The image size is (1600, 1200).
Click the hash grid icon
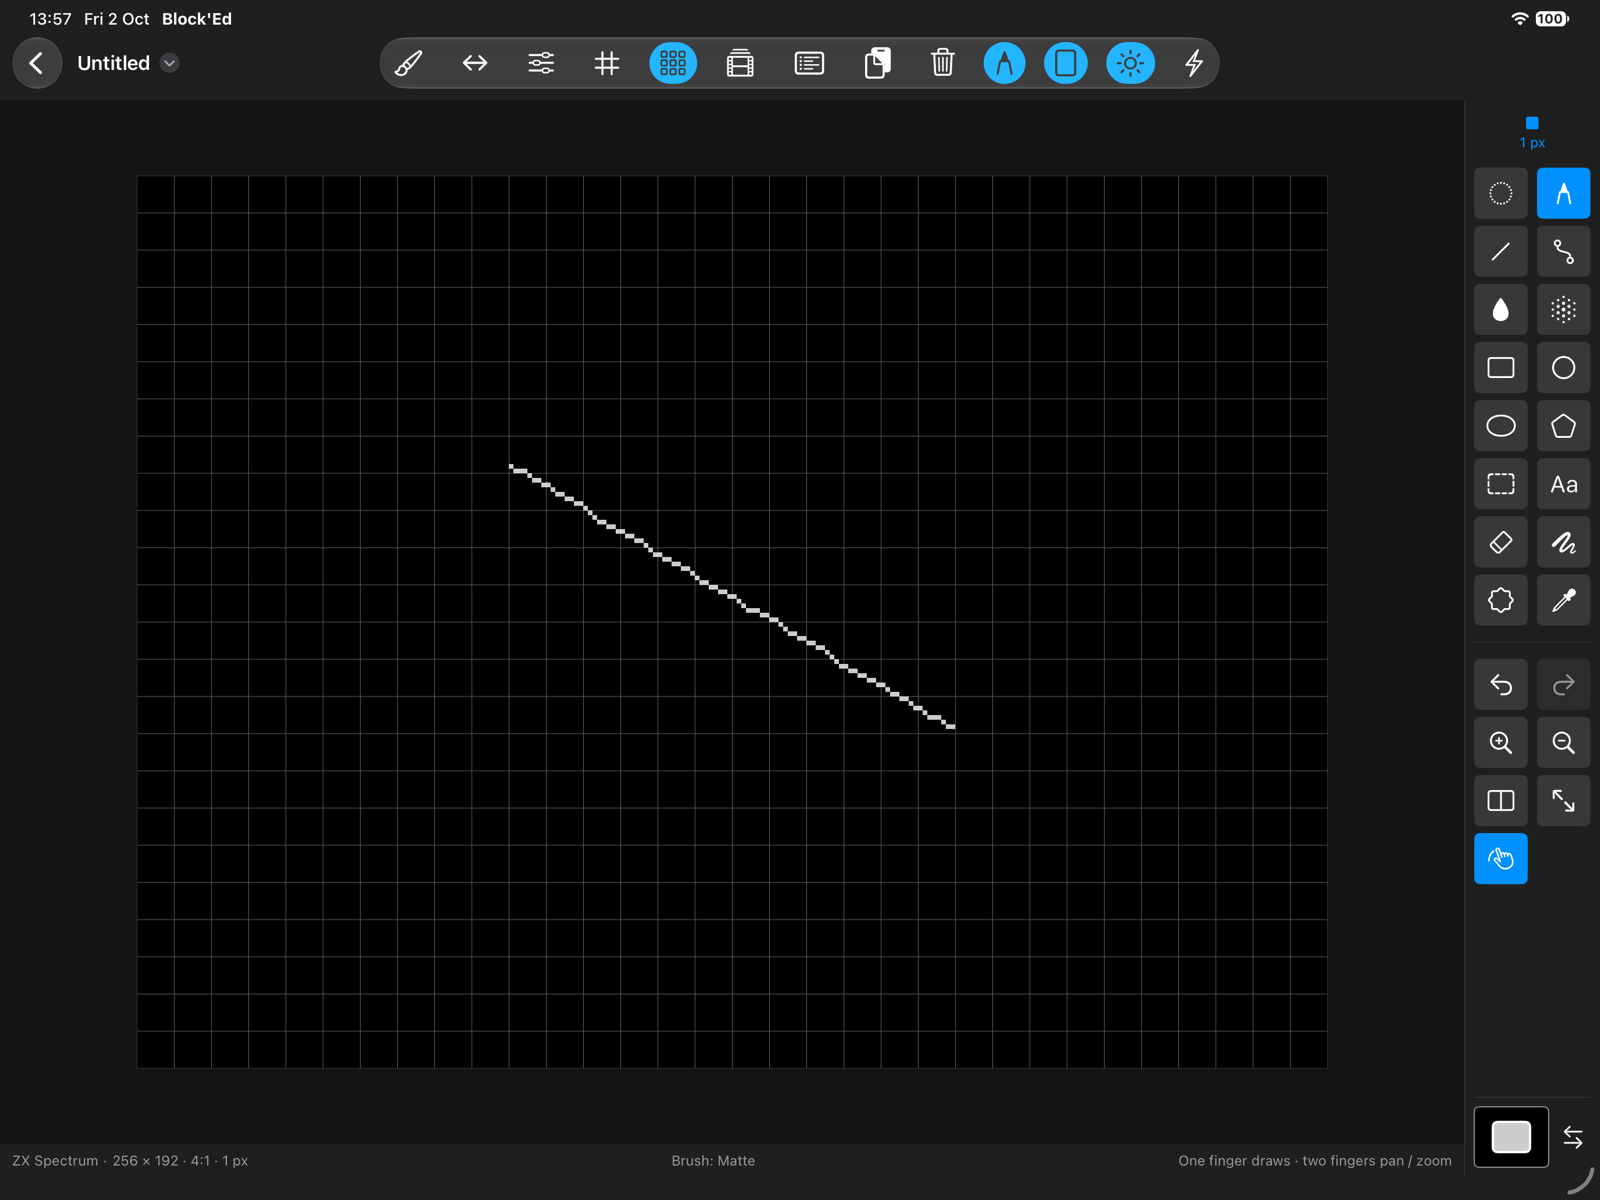pos(607,63)
